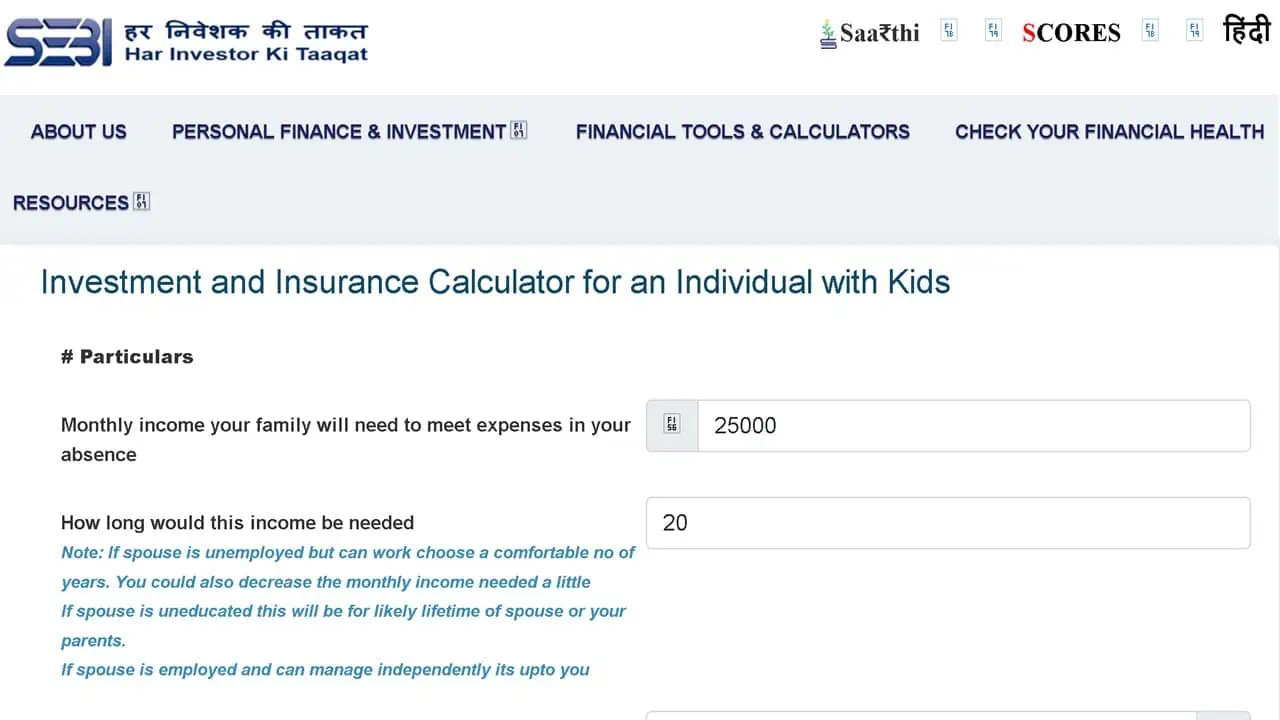Open the dropdown at the bottom of the form
Viewport: 1280px width, 720px height.
[x=948, y=716]
